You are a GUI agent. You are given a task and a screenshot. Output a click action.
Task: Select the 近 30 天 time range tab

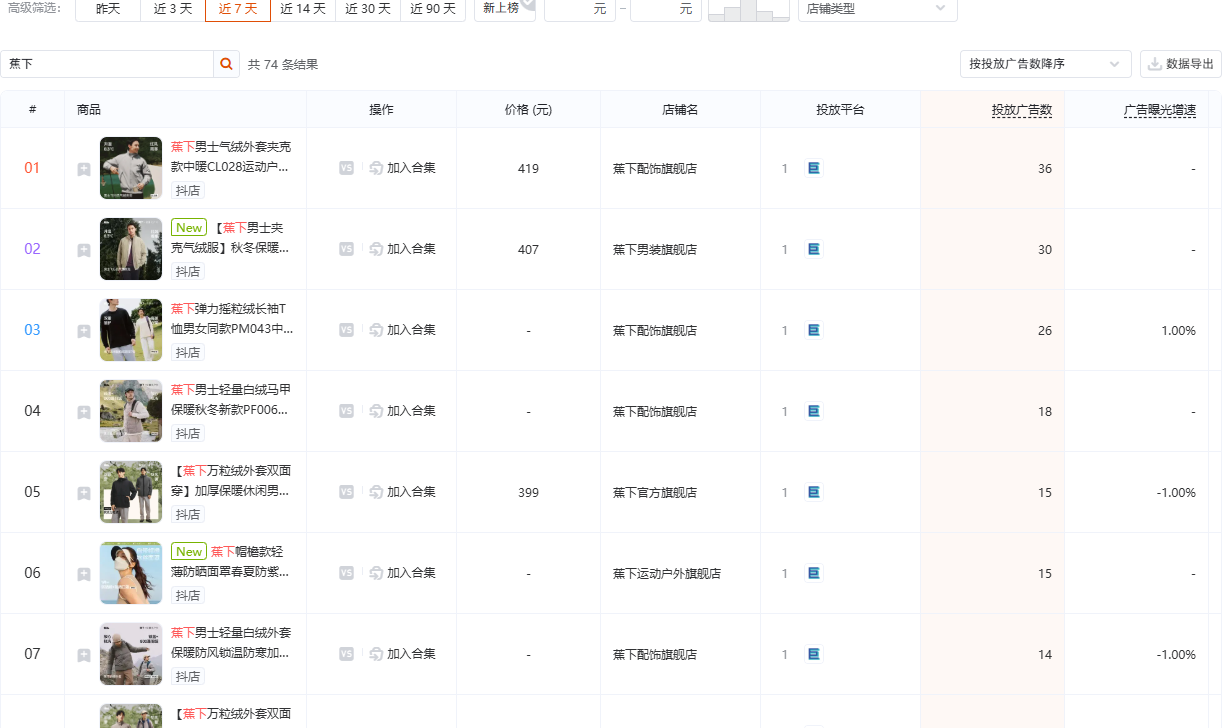click(368, 8)
